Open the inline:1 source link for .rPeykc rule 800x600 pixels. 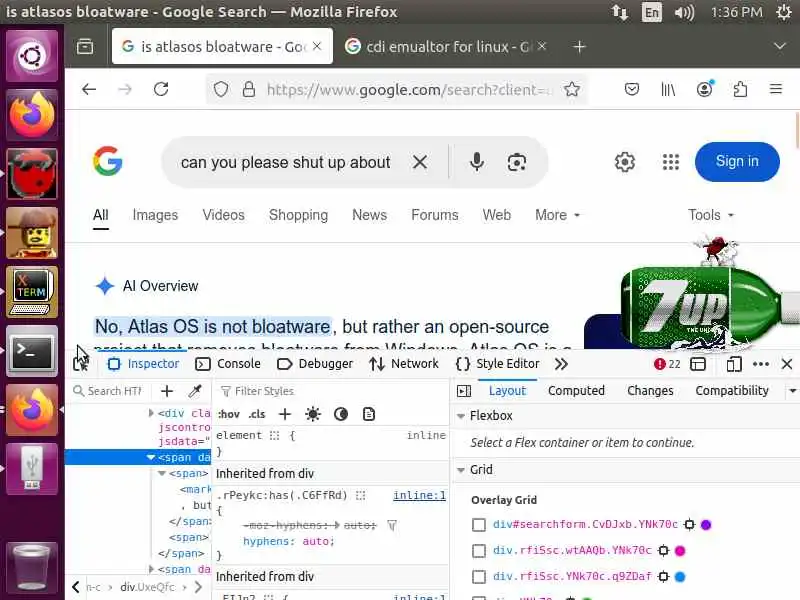419,495
